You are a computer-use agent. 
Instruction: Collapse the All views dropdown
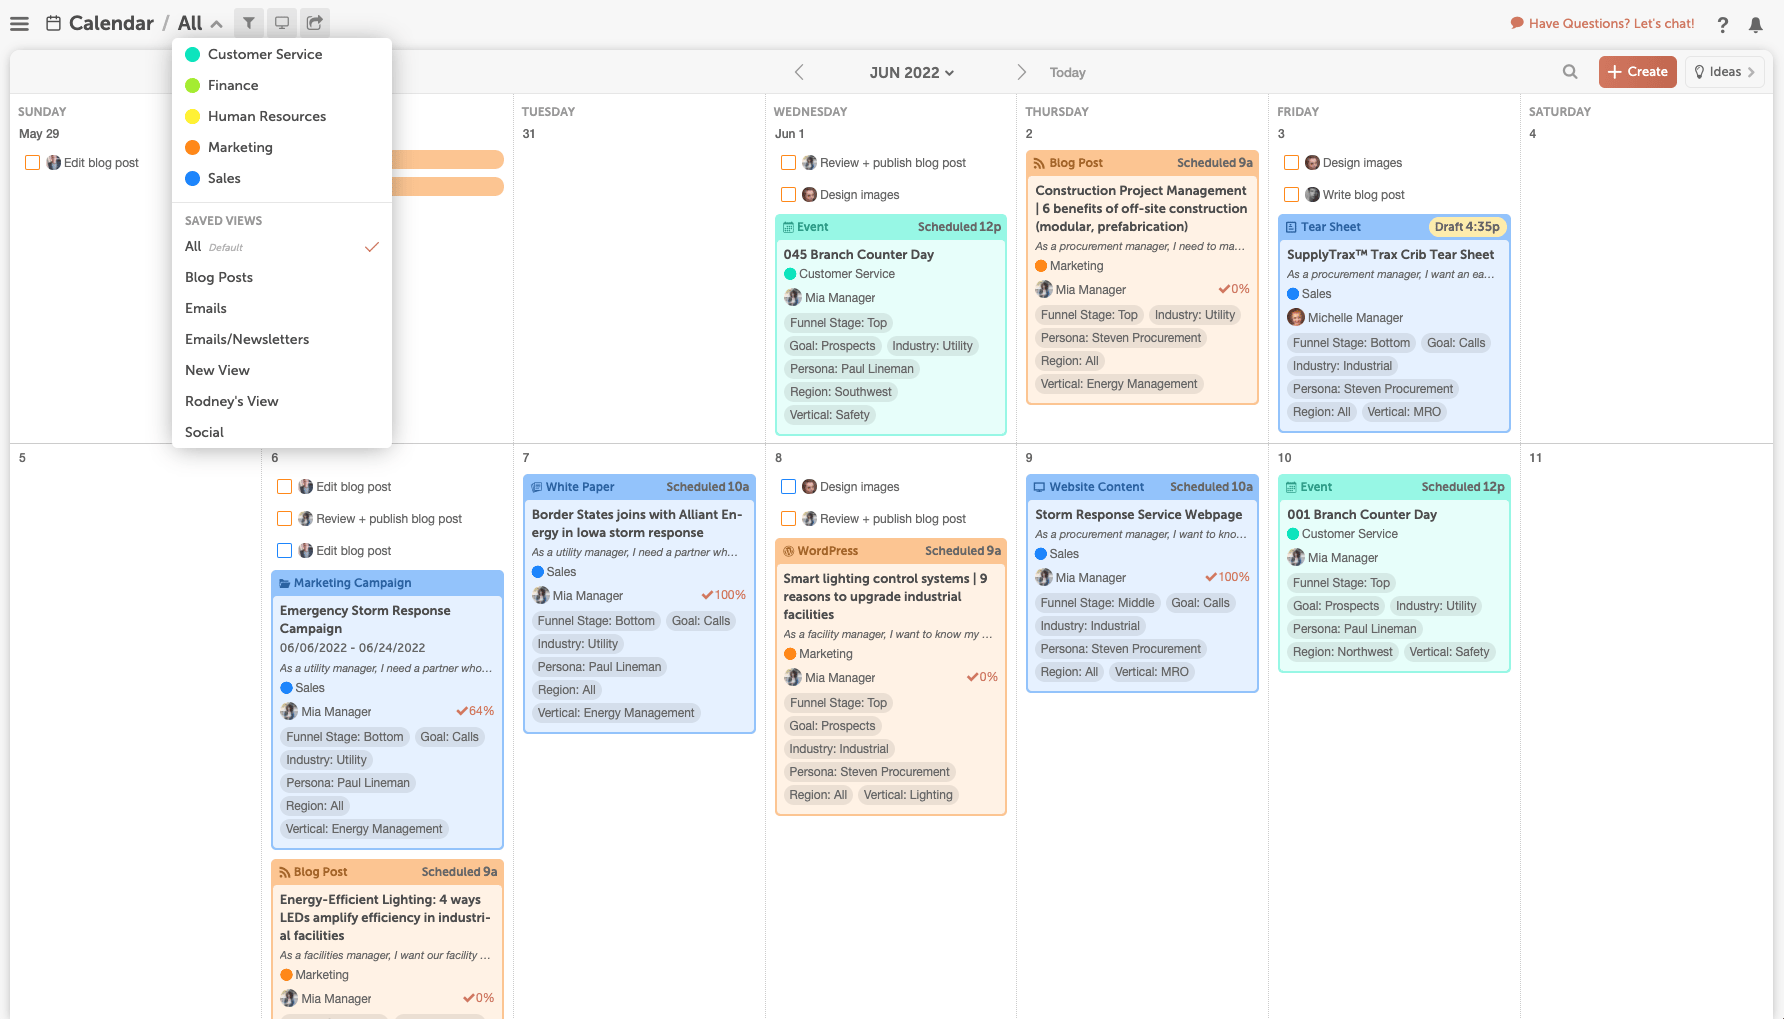[x=218, y=22]
